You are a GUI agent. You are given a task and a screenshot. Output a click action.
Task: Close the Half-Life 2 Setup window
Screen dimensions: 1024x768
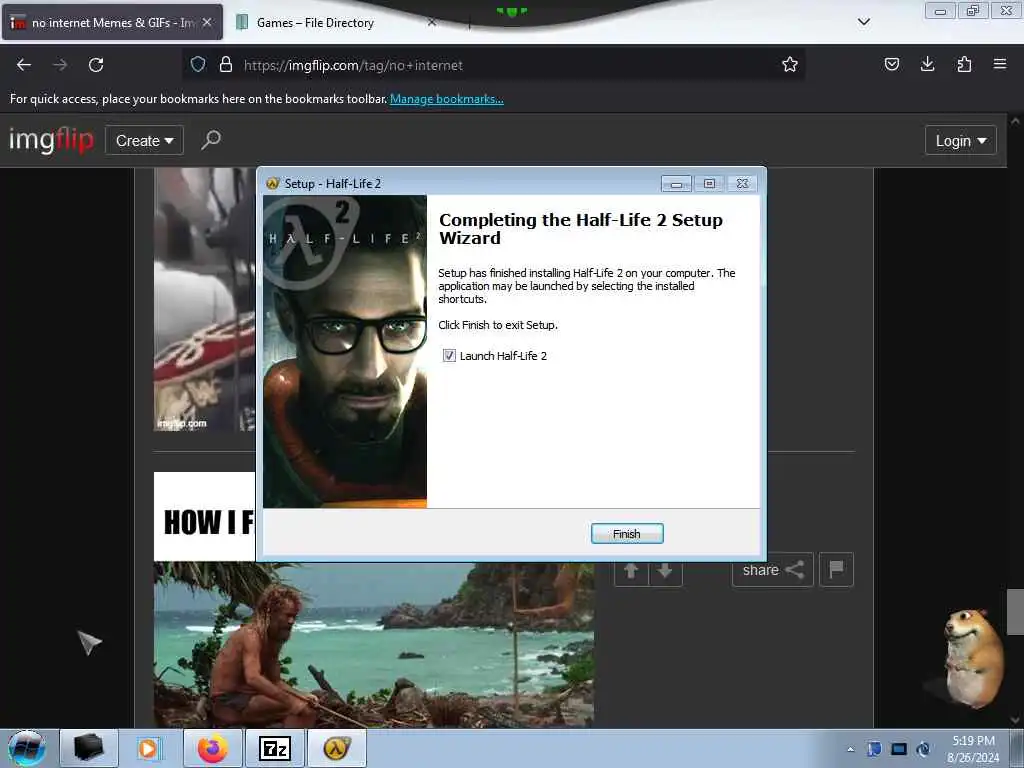coord(743,184)
